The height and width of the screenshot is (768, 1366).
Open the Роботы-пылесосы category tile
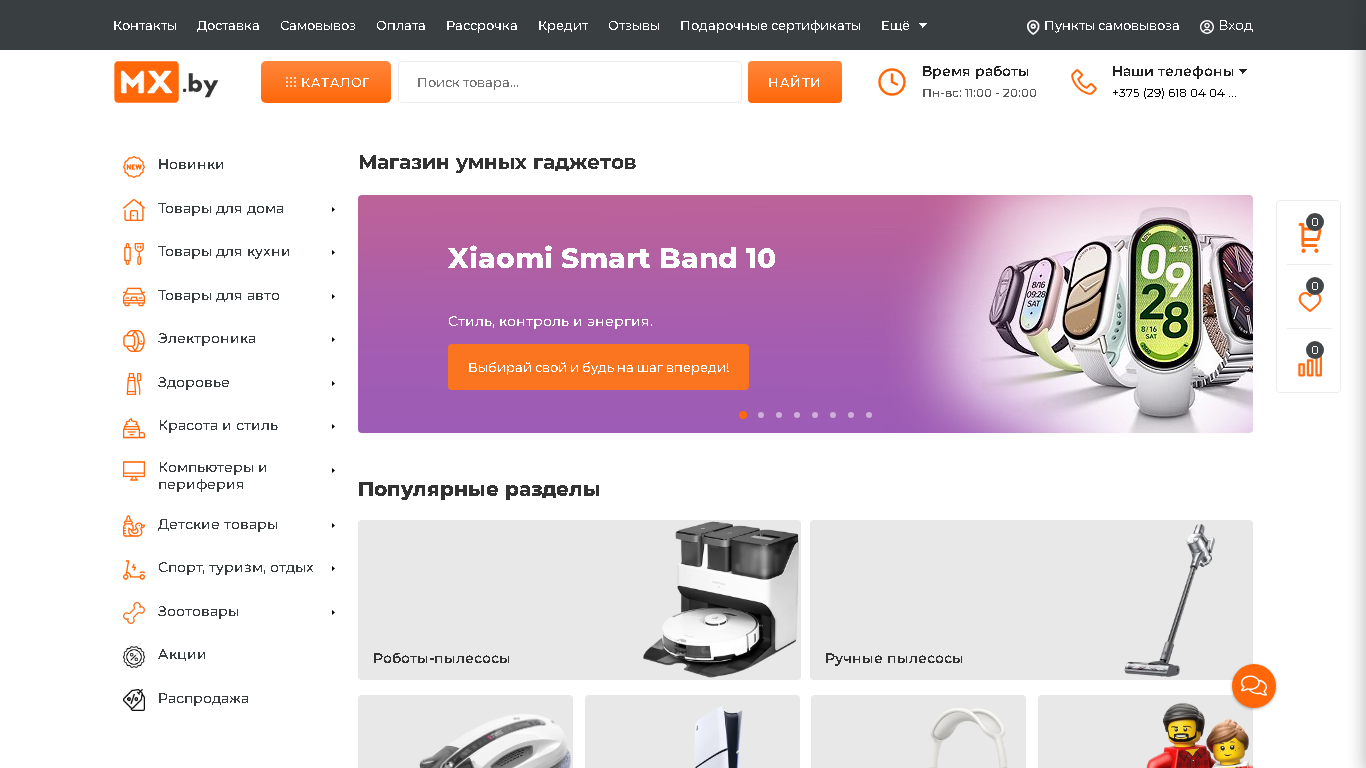(x=579, y=600)
